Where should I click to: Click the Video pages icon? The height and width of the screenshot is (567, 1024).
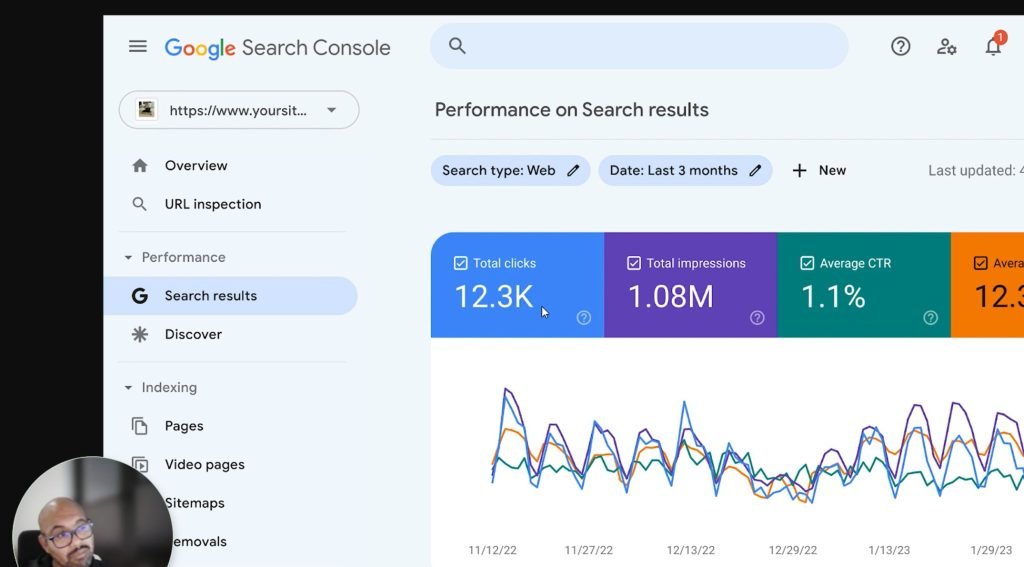[x=140, y=464]
